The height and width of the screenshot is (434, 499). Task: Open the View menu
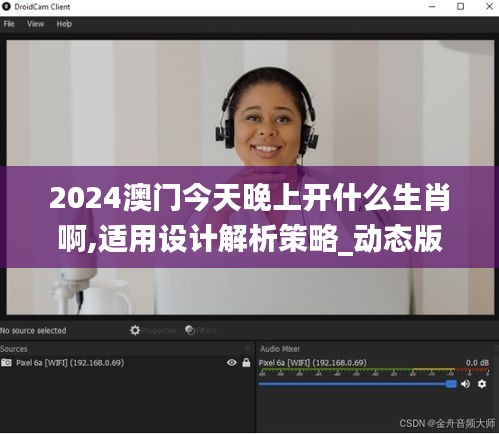(x=35, y=24)
